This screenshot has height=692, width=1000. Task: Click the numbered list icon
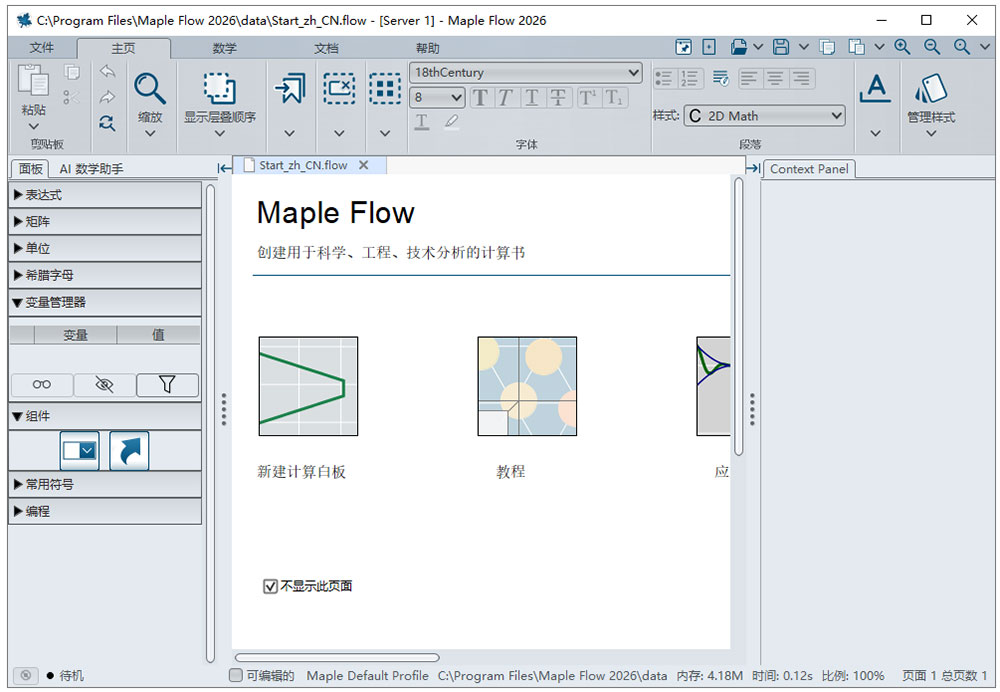tap(689, 78)
